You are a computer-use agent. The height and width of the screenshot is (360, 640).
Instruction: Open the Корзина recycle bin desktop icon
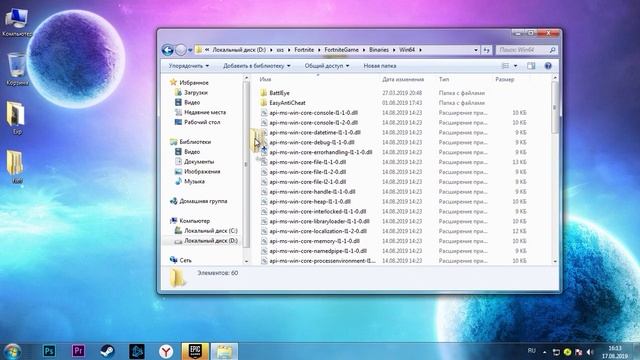[x=17, y=69]
